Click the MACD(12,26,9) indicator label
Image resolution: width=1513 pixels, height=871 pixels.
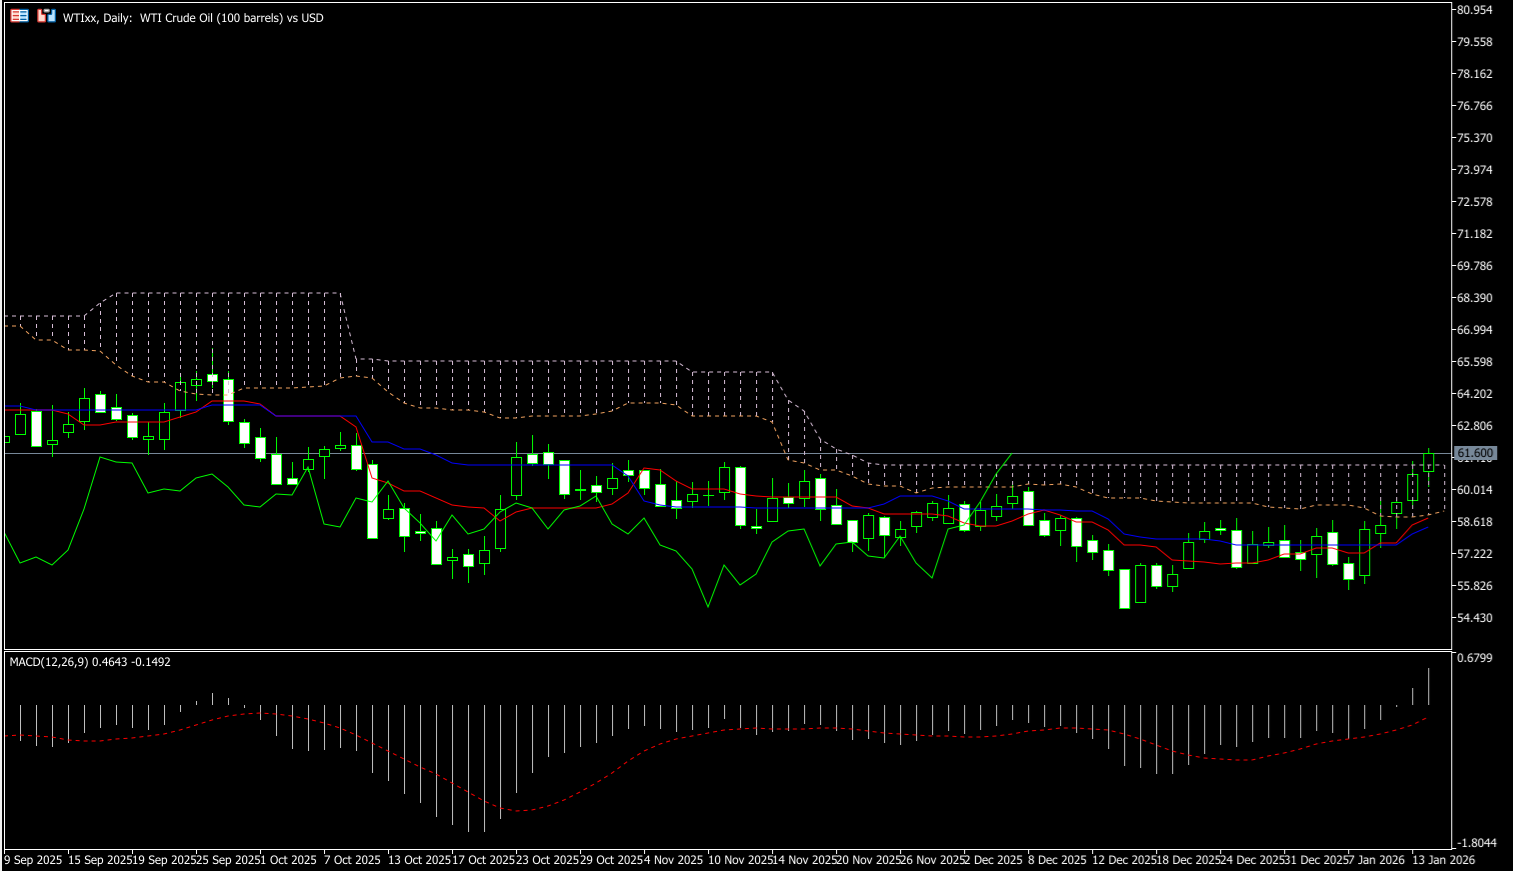pos(90,662)
